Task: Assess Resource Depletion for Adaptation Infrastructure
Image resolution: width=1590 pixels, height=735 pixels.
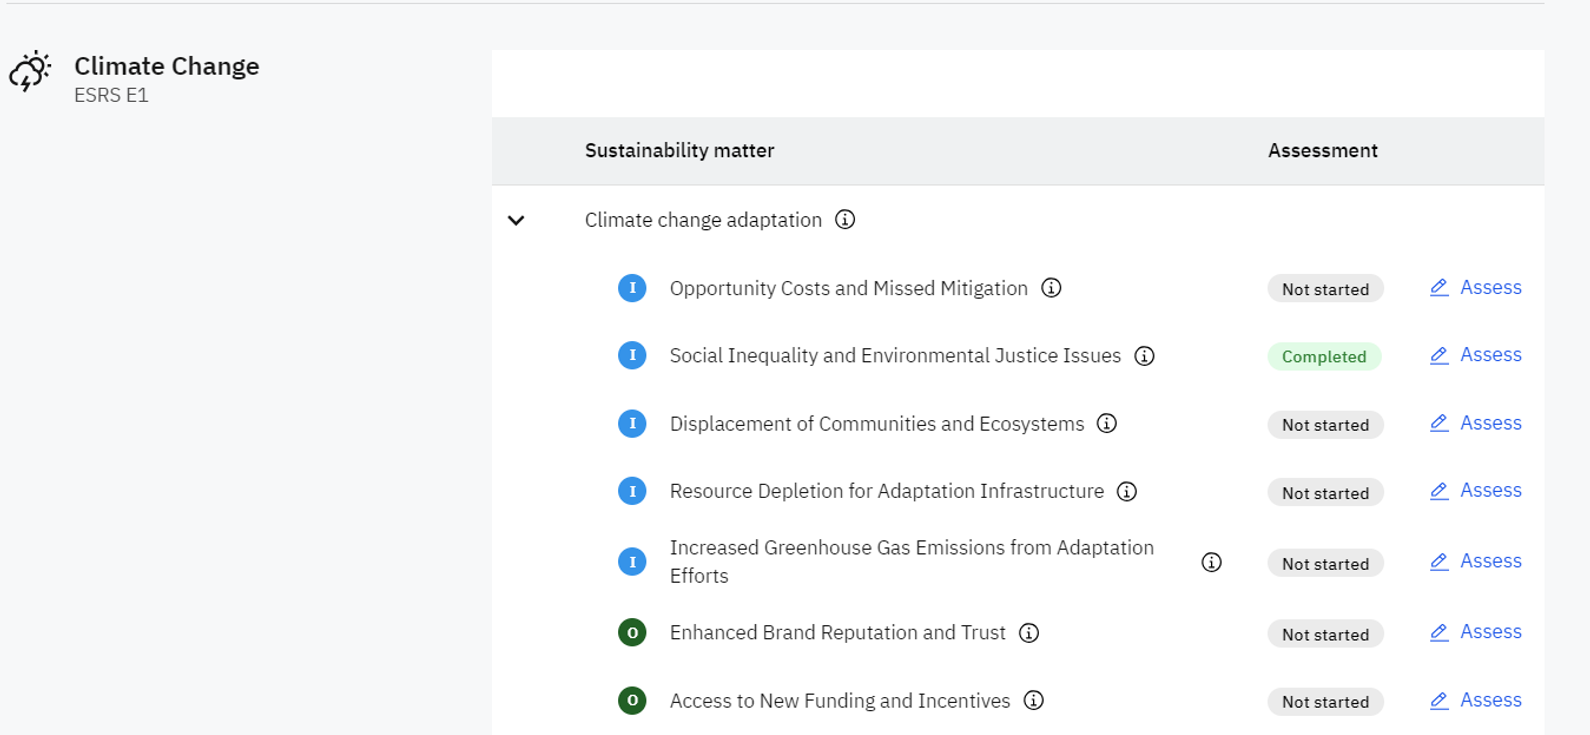Action: pos(1476,491)
